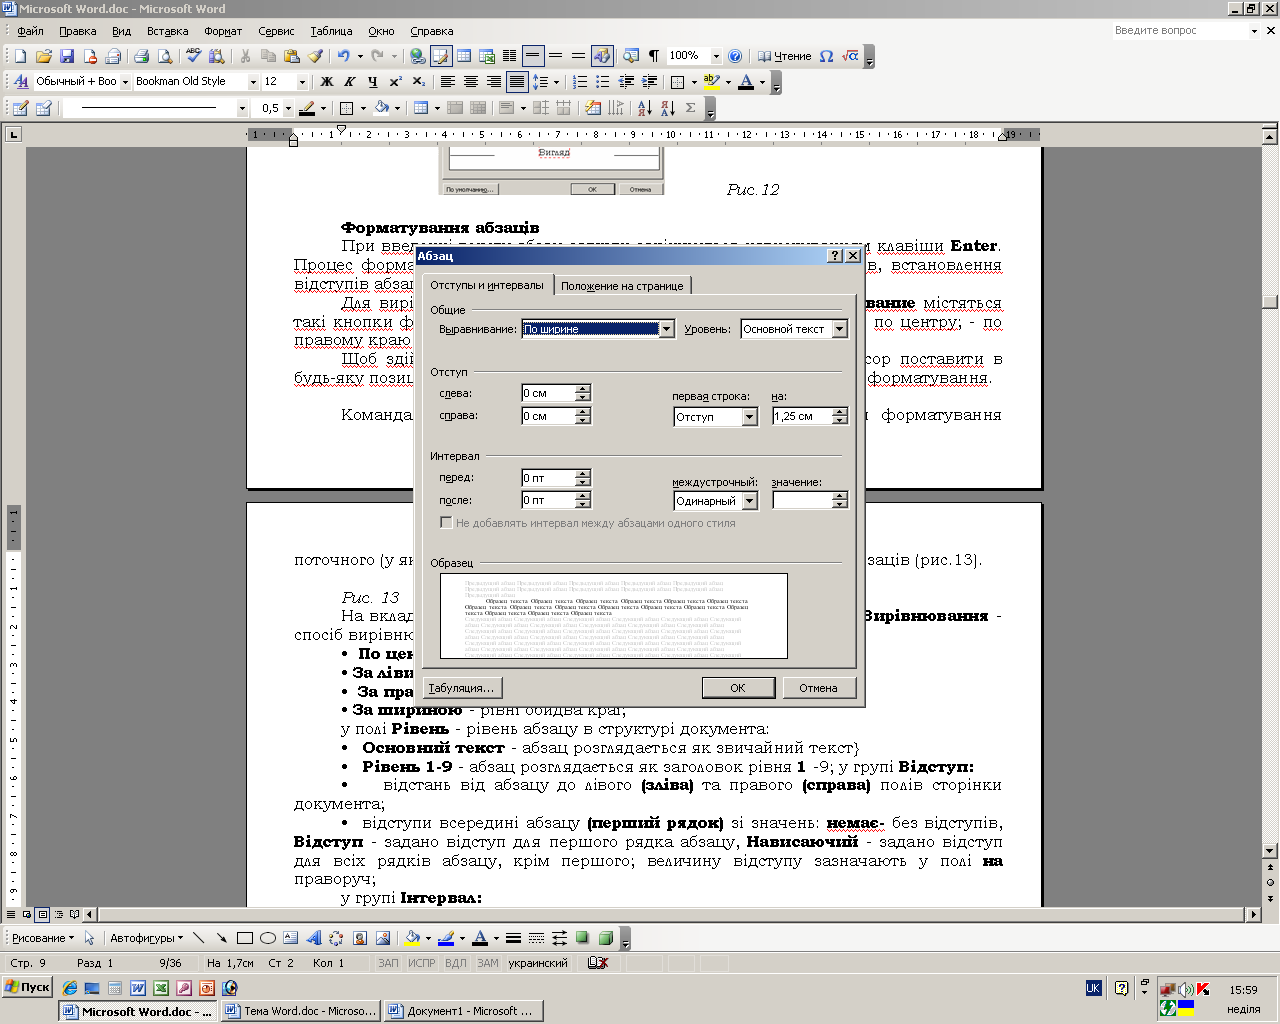Toggle center alignment button

(470, 82)
